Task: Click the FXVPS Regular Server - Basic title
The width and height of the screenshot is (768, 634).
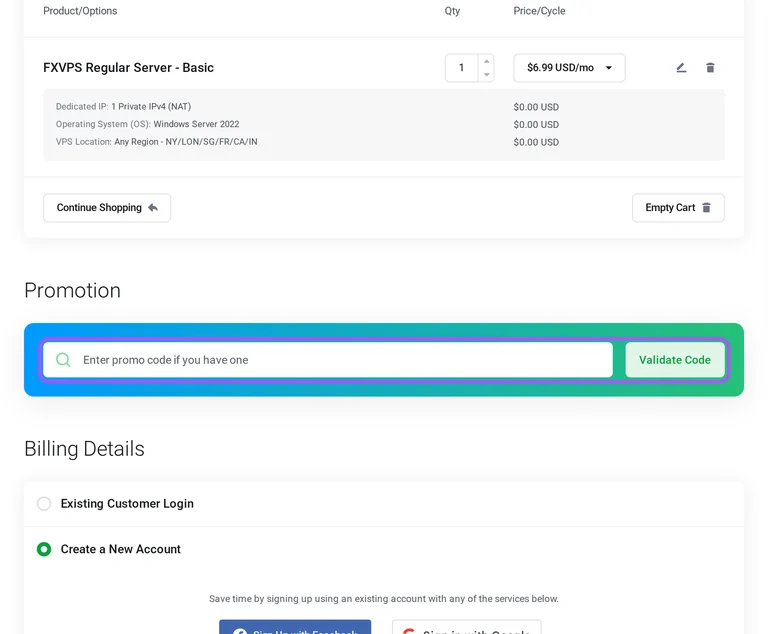Action: click(128, 68)
